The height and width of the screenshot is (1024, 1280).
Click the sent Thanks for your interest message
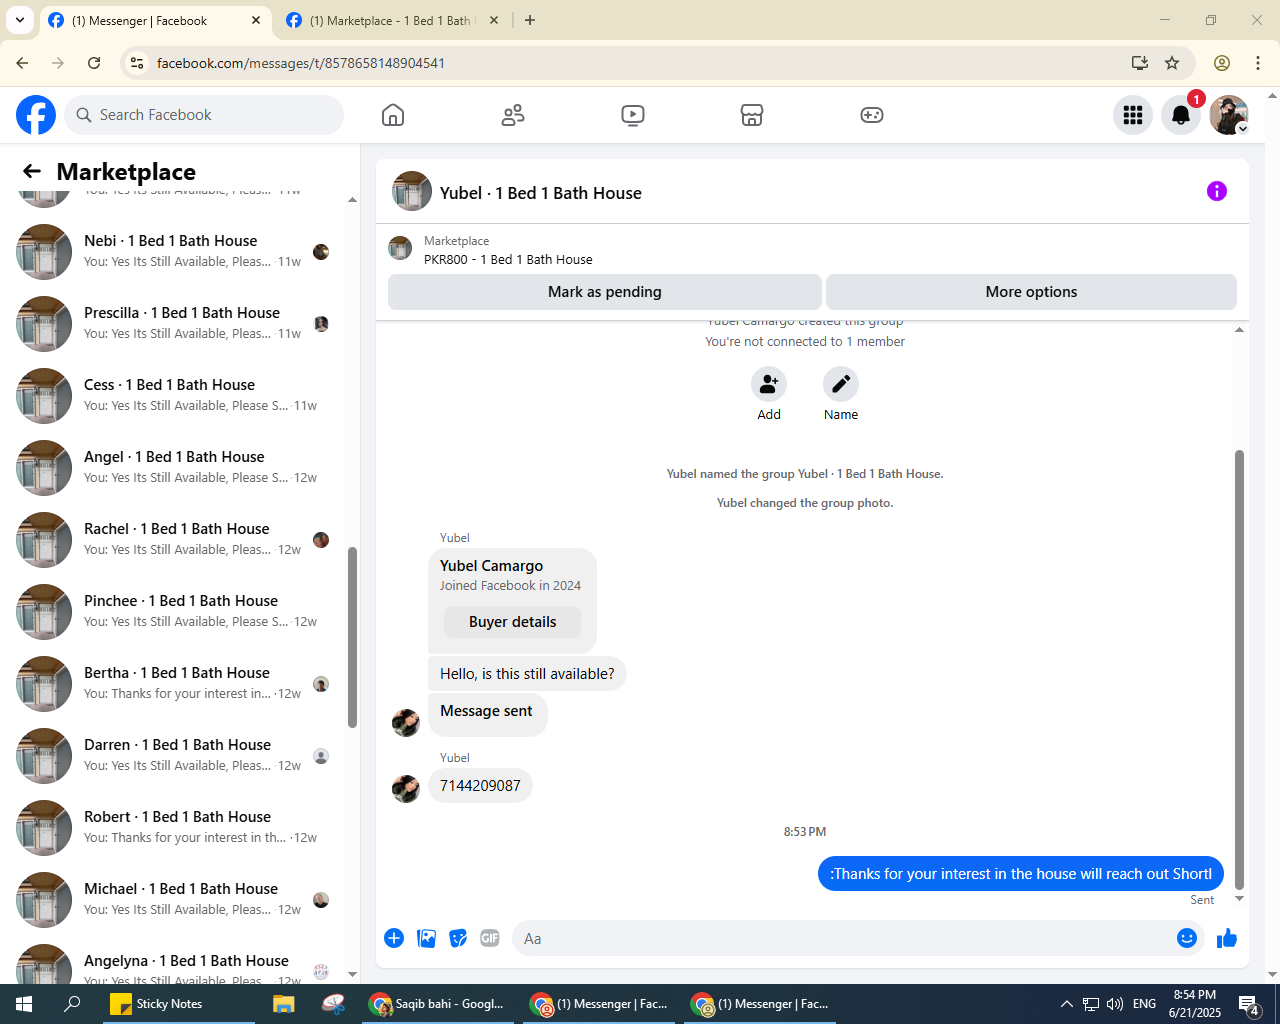tap(1021, 874)
